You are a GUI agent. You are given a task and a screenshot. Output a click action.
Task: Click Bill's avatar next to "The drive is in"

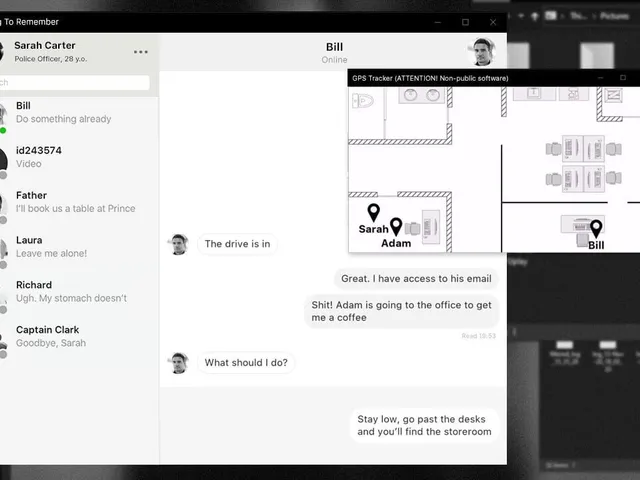coord(180,244)
